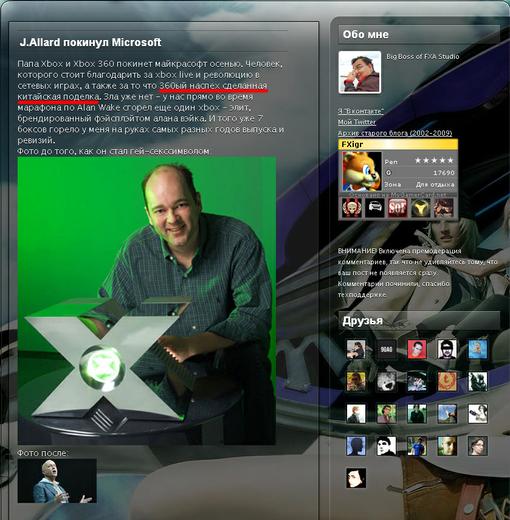Open the "Архив старого блога (2002-2009)" link
Image resolution: width=510 pixels, height=520 pixels.
pyautogui.click(x=395, y=133)
